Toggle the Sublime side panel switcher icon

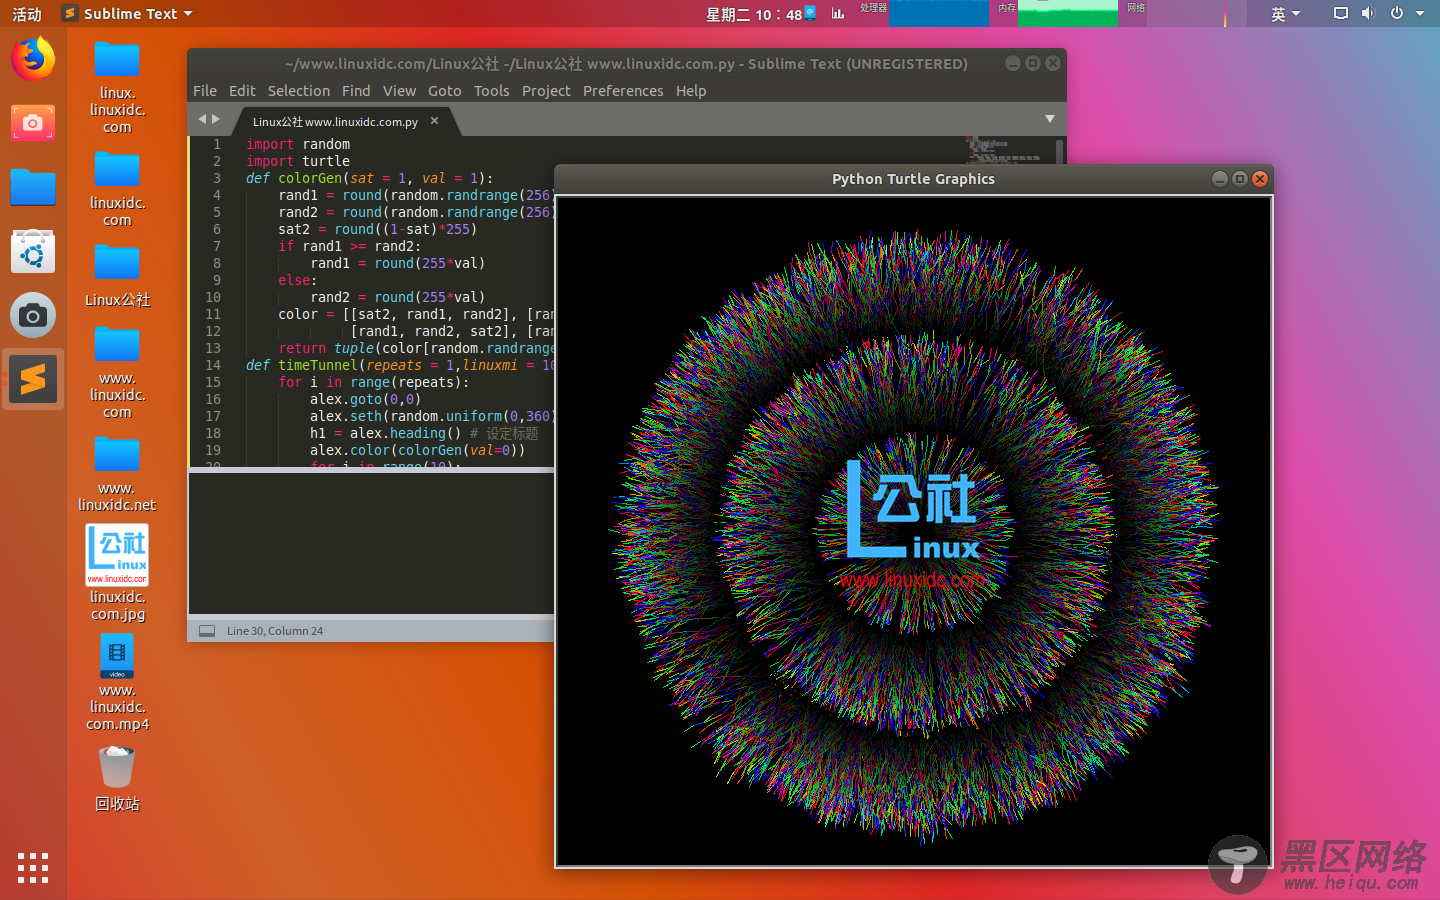click(x=207, y=631)
